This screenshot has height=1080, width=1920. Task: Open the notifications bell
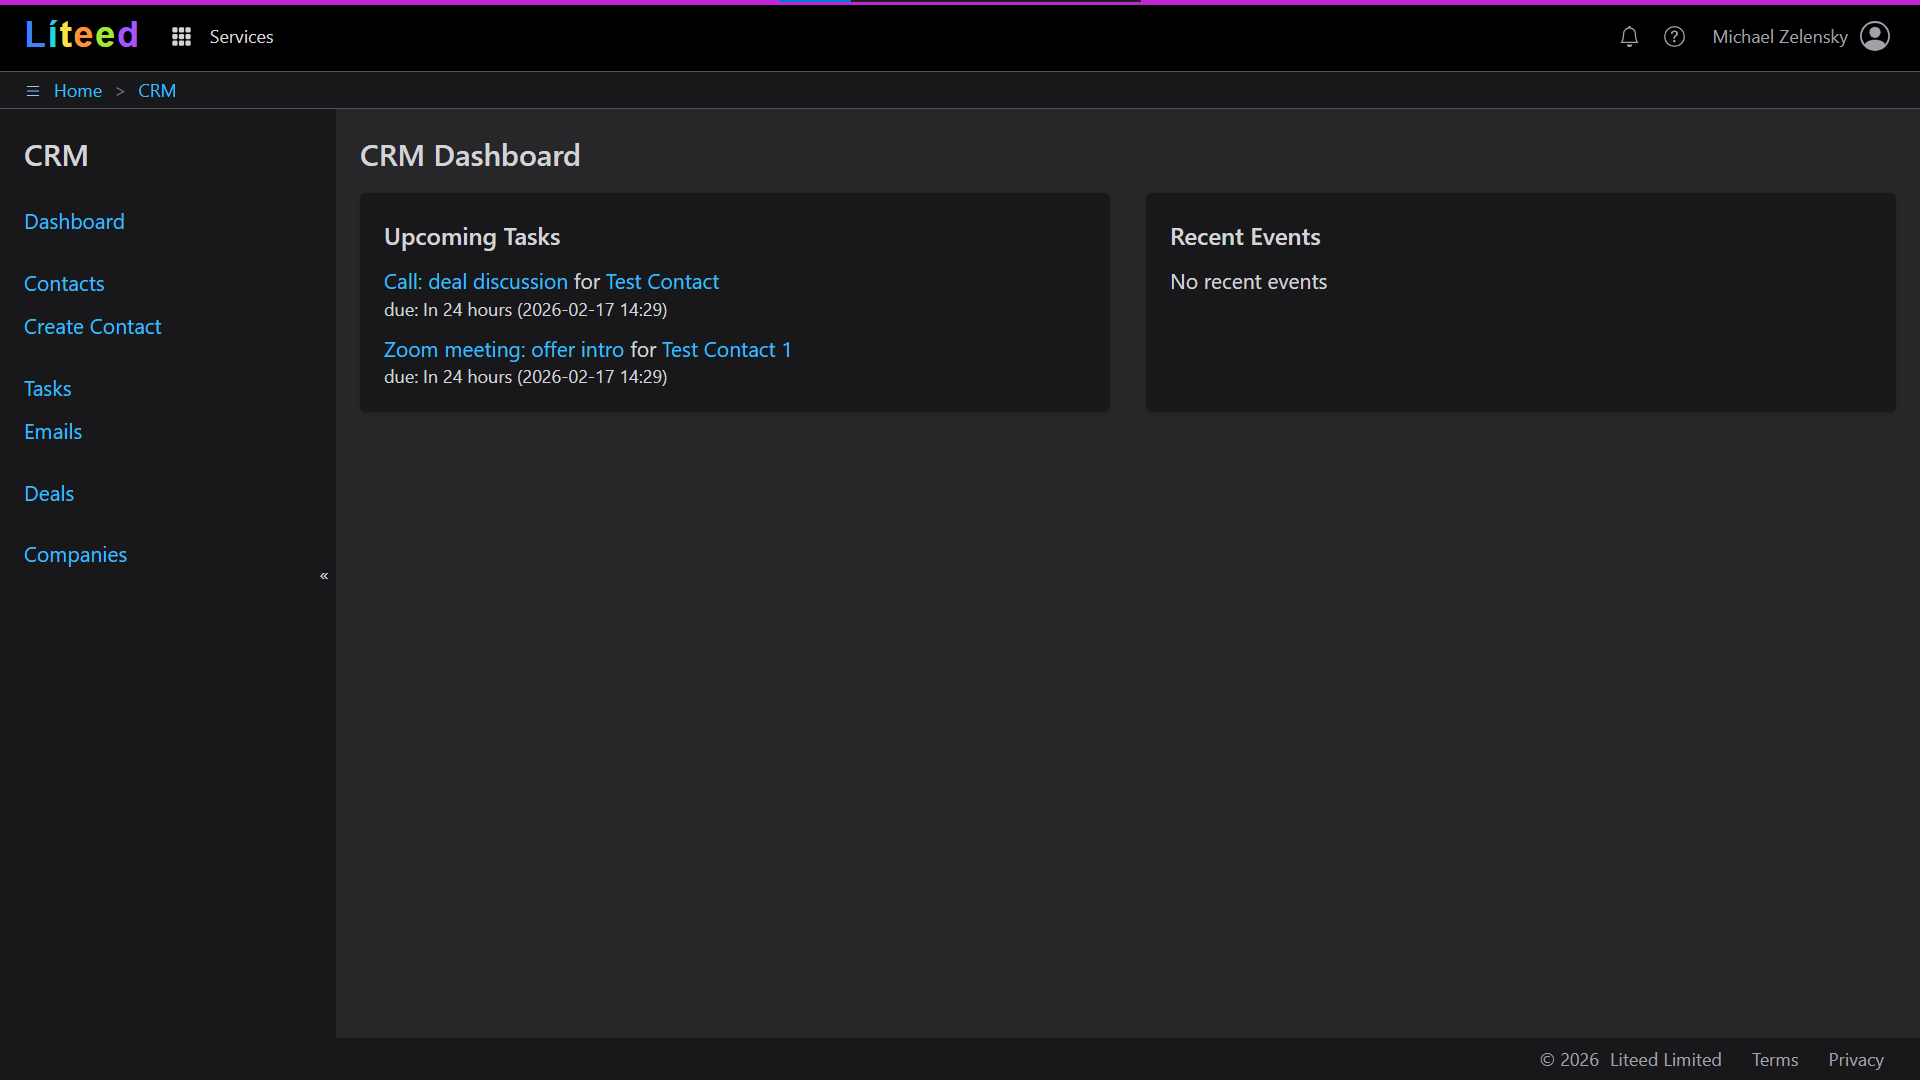point(1629,37)
